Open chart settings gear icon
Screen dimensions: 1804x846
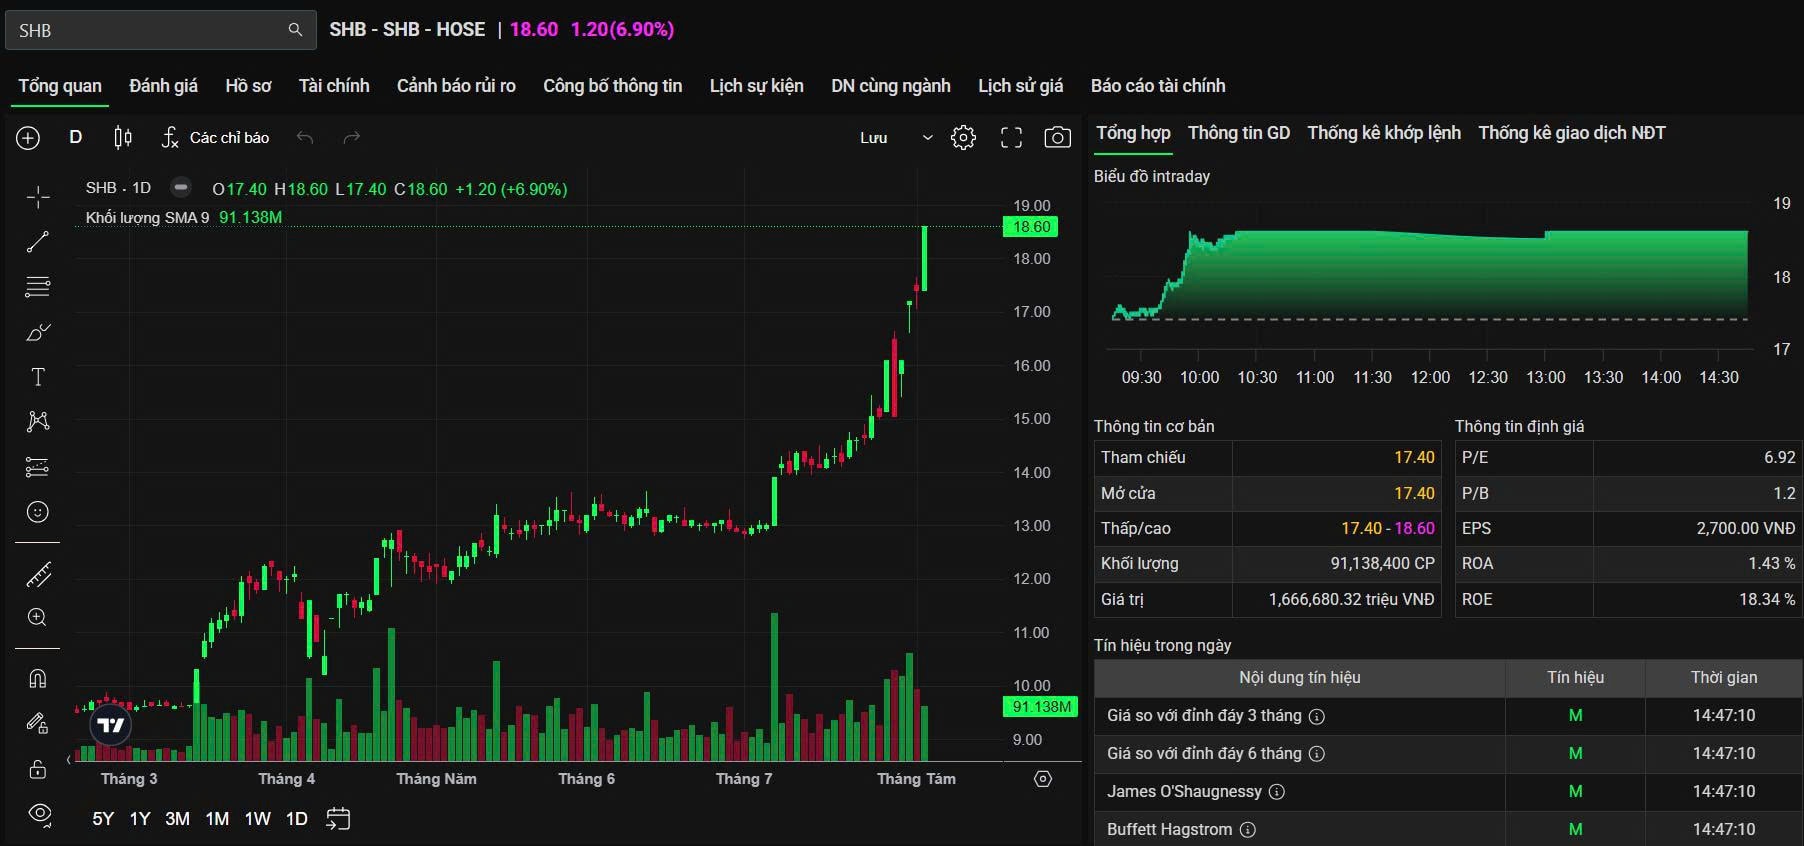coord(963,138)
